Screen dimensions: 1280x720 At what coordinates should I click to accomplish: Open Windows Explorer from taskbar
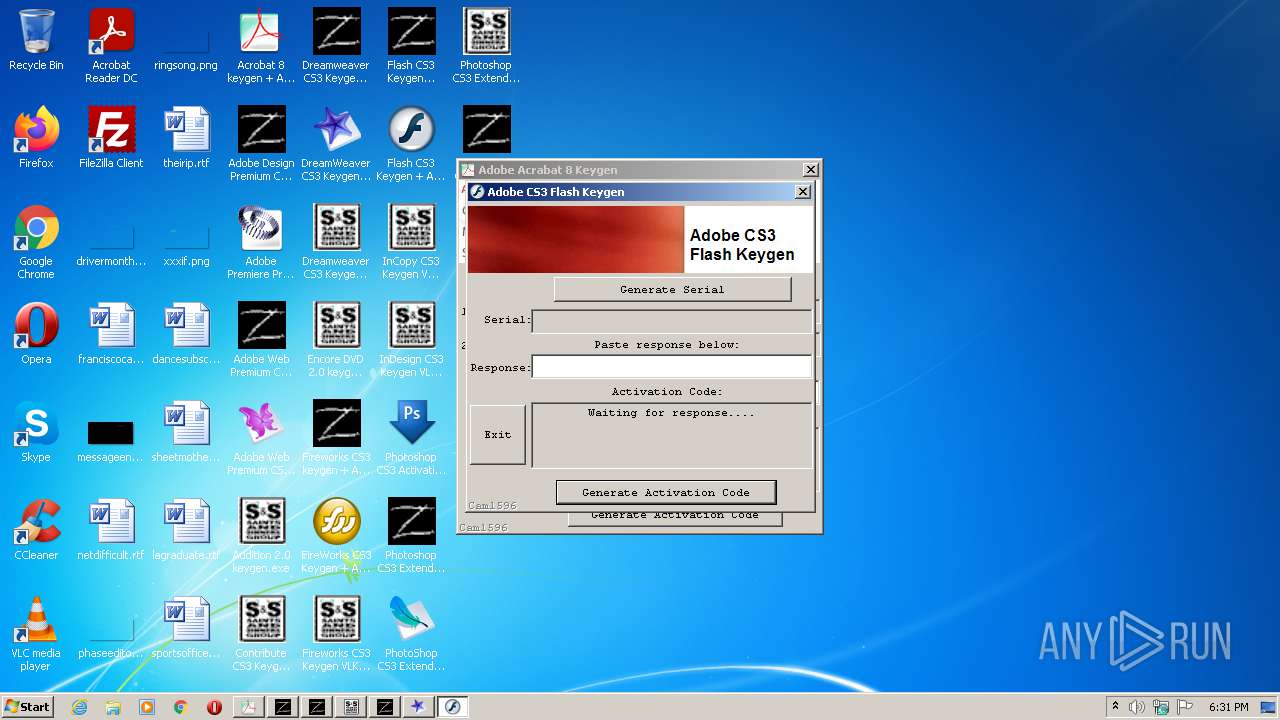tap(113, 707)
